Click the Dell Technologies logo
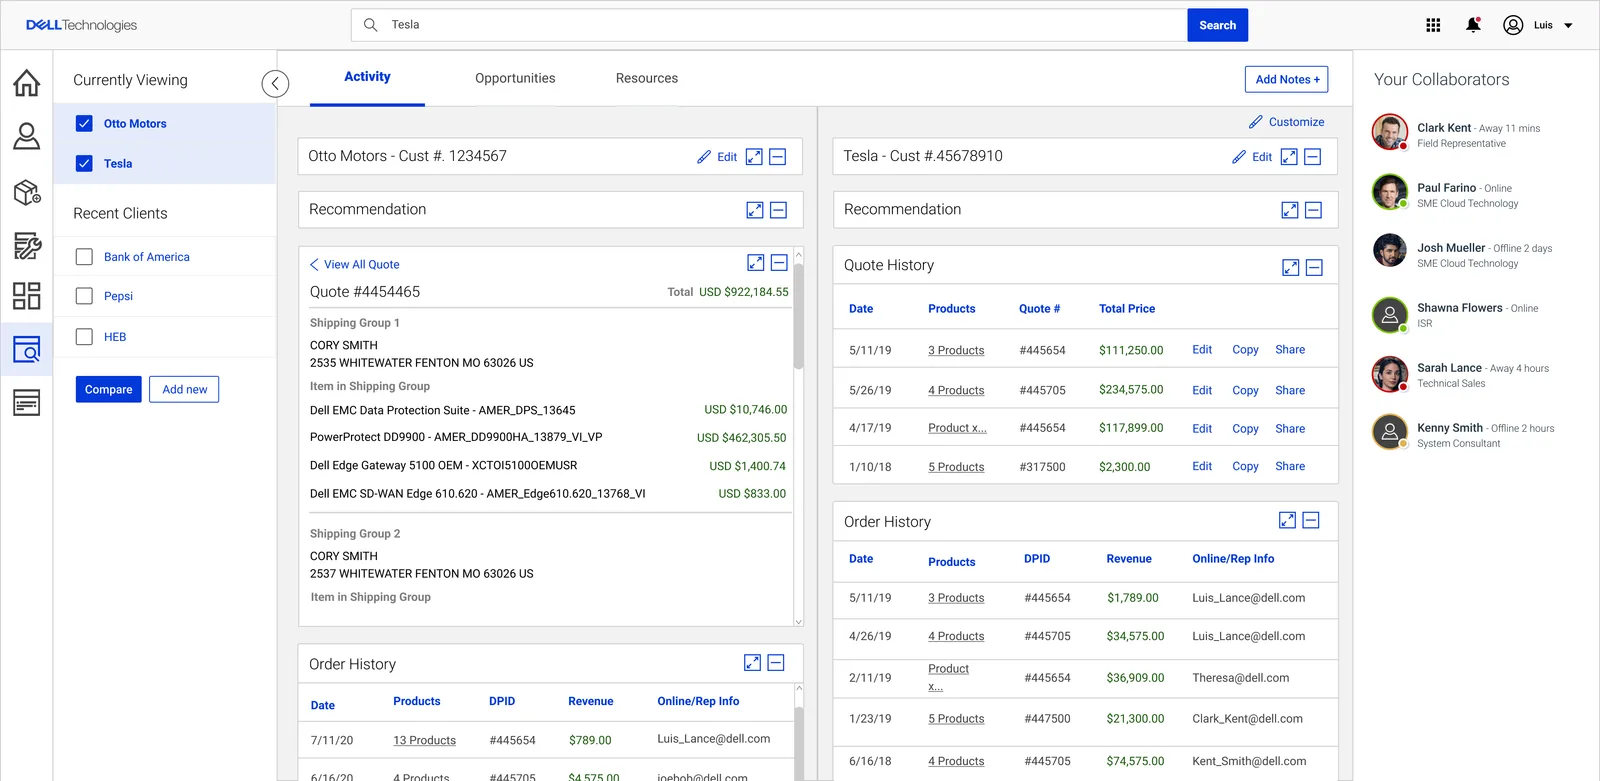This screenshot has height=781, width=1600. click(x=81, y=25)
